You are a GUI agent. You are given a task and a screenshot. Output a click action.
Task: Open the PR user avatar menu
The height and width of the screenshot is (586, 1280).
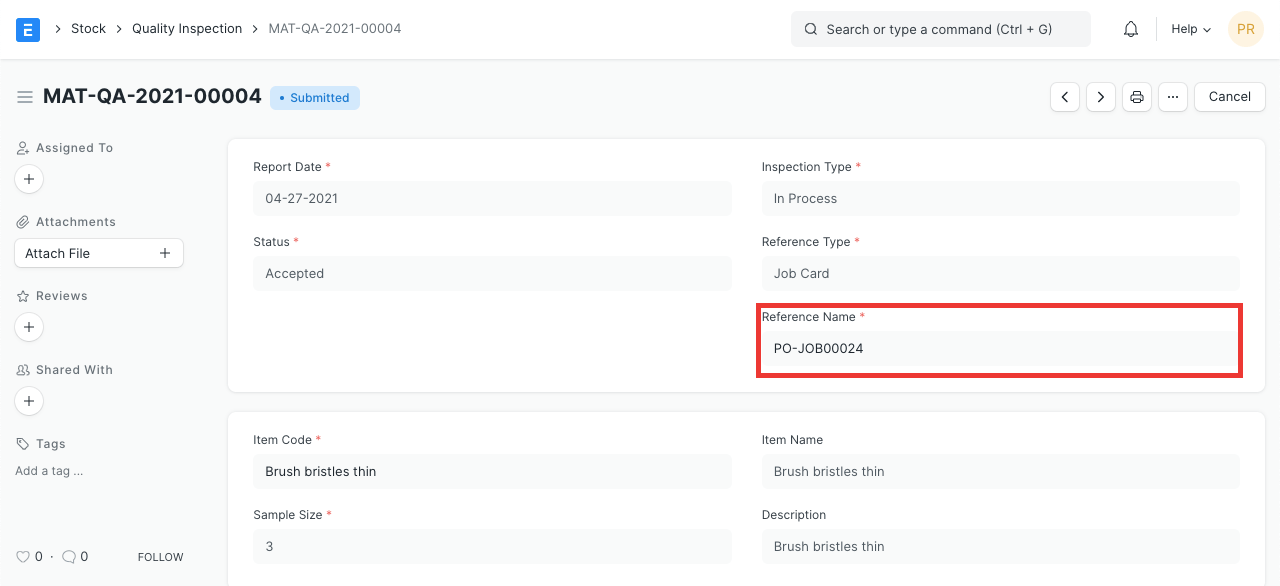click(1245, 29)
